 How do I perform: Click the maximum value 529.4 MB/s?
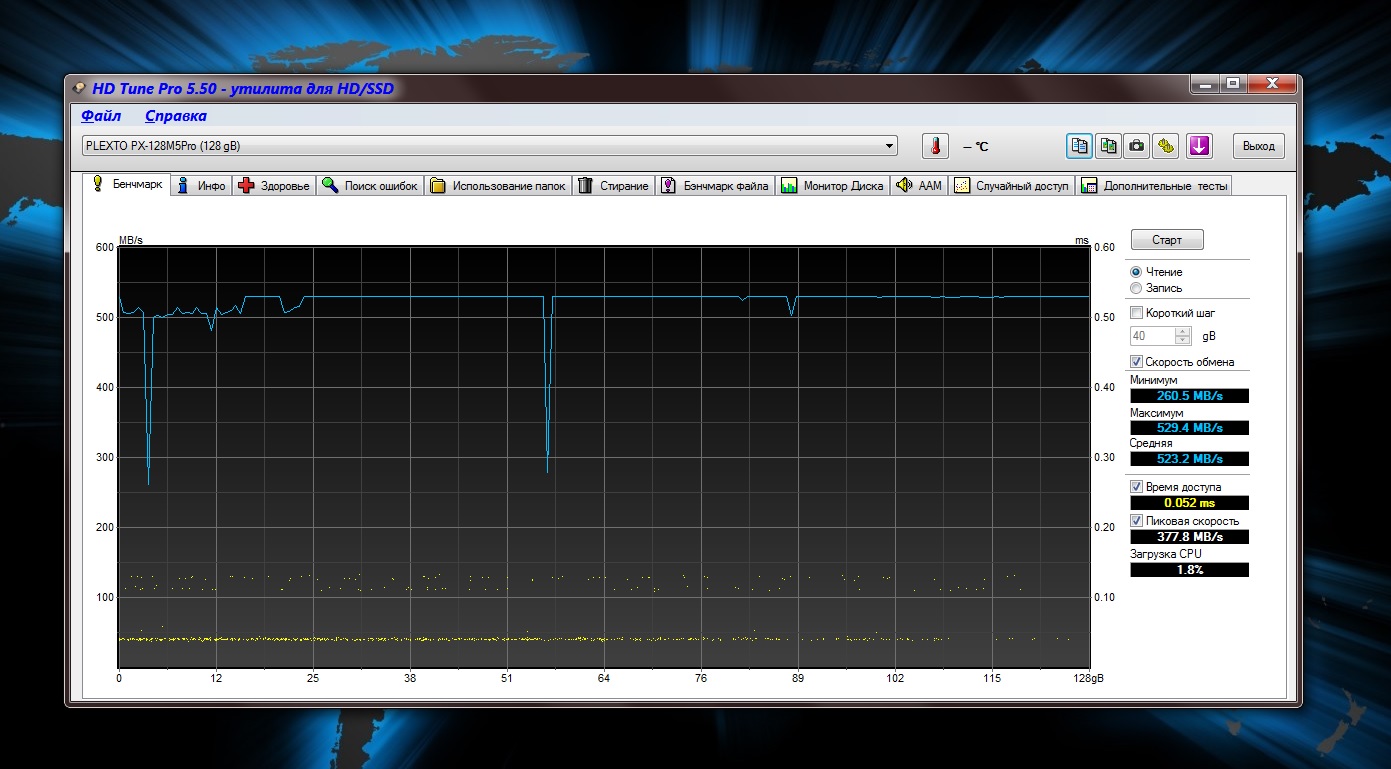coord(1190,427)
